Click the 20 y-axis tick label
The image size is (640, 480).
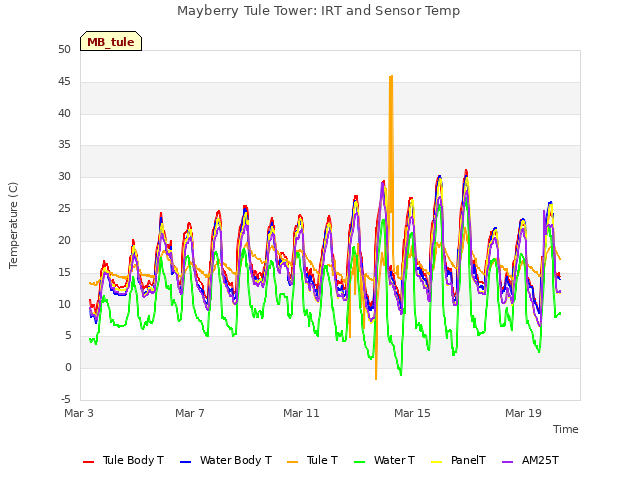[64, 240]
